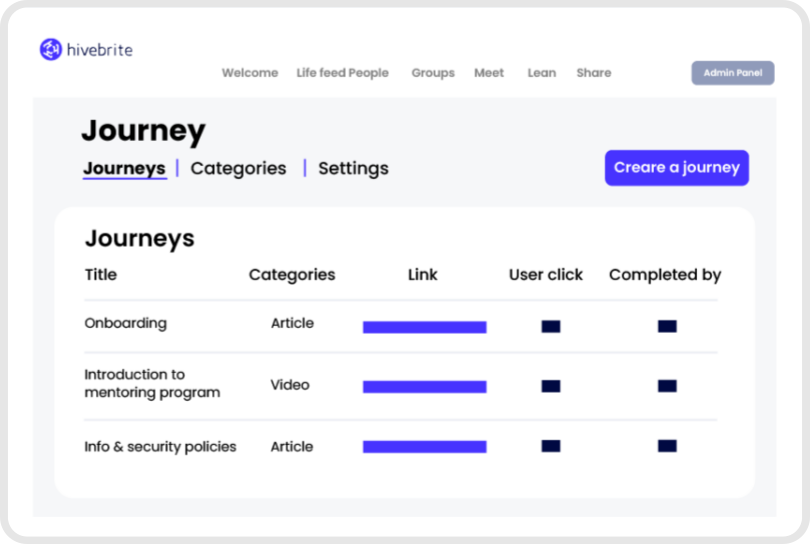Viewport: 810px width, 544px height.
Task: Switch to the Settings tab
Action: click(353, 169)
